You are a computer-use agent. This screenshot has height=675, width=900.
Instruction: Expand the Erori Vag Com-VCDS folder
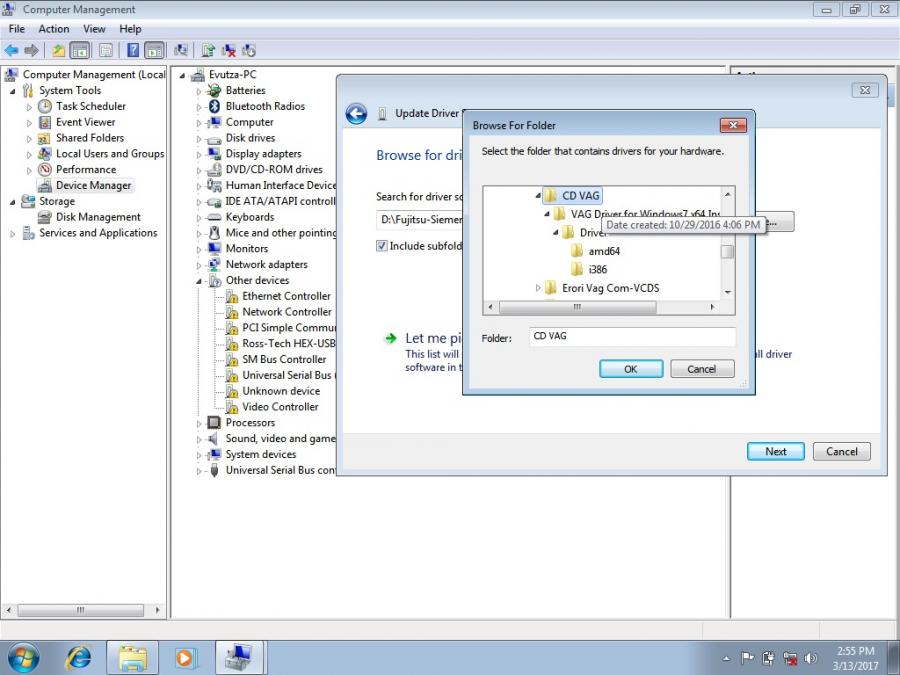[540, 288]
